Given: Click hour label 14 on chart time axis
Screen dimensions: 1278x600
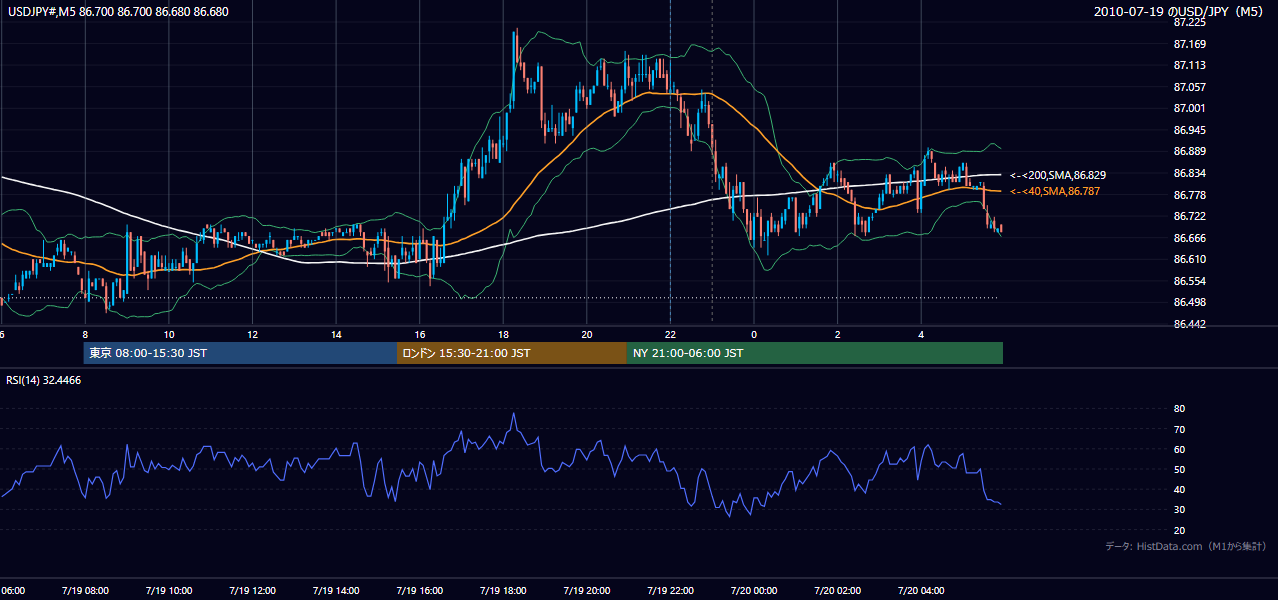Looking at the screenshot, I should pyautogui.click(x=336, y=334).
